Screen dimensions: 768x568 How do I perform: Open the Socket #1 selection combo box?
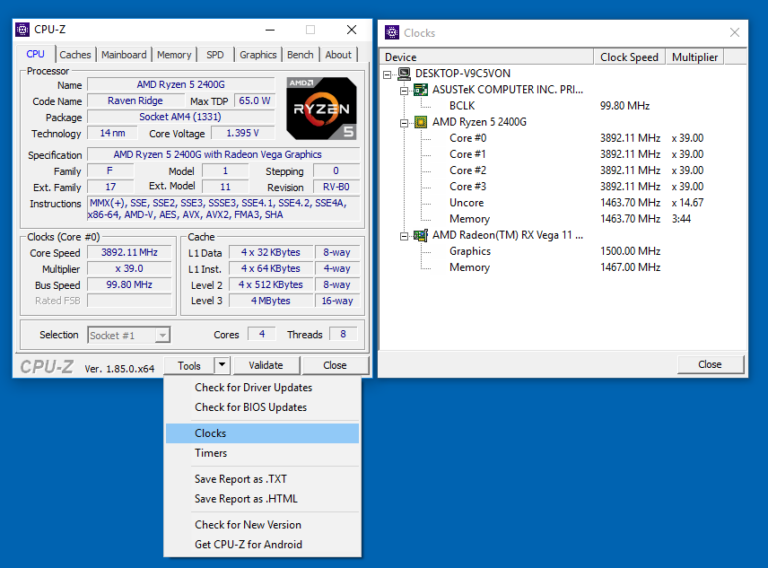tap(129, 335)
